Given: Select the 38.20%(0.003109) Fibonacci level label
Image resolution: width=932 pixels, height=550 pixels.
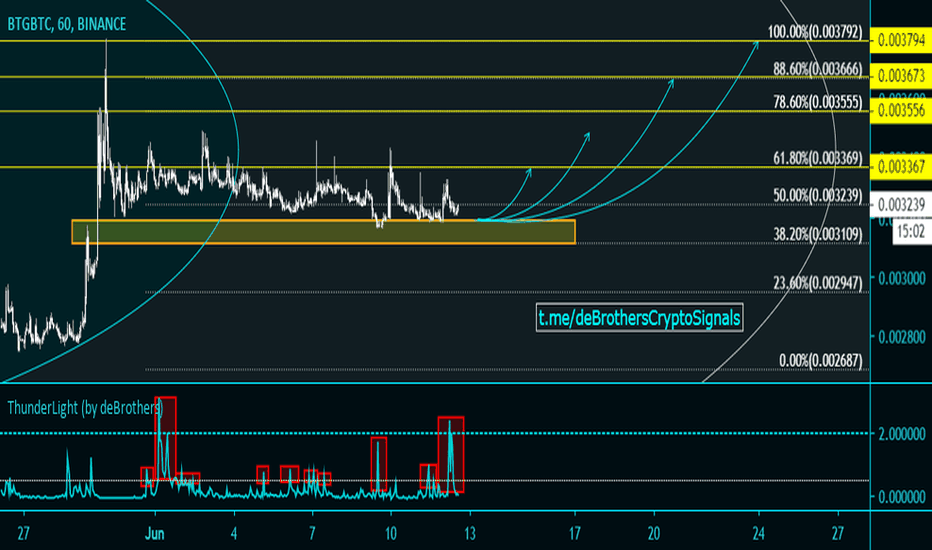Looking at the screenshot, I should pos(817,235).
